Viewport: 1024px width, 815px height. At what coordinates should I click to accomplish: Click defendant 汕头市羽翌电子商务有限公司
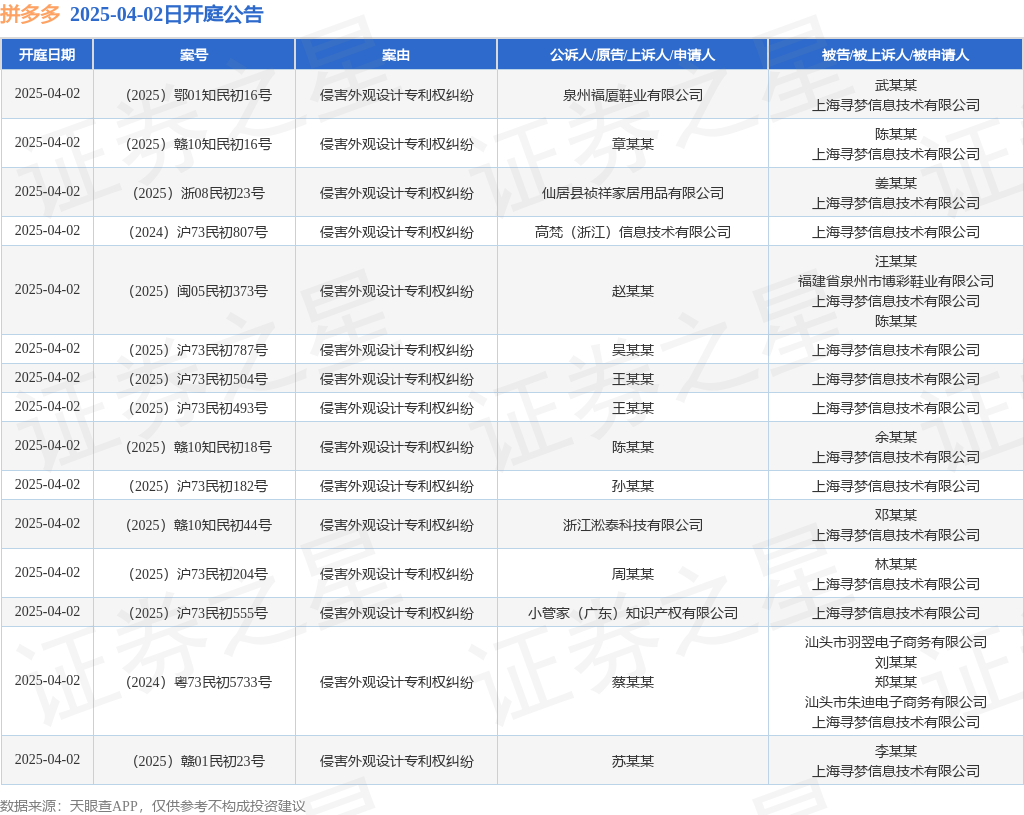896,642
